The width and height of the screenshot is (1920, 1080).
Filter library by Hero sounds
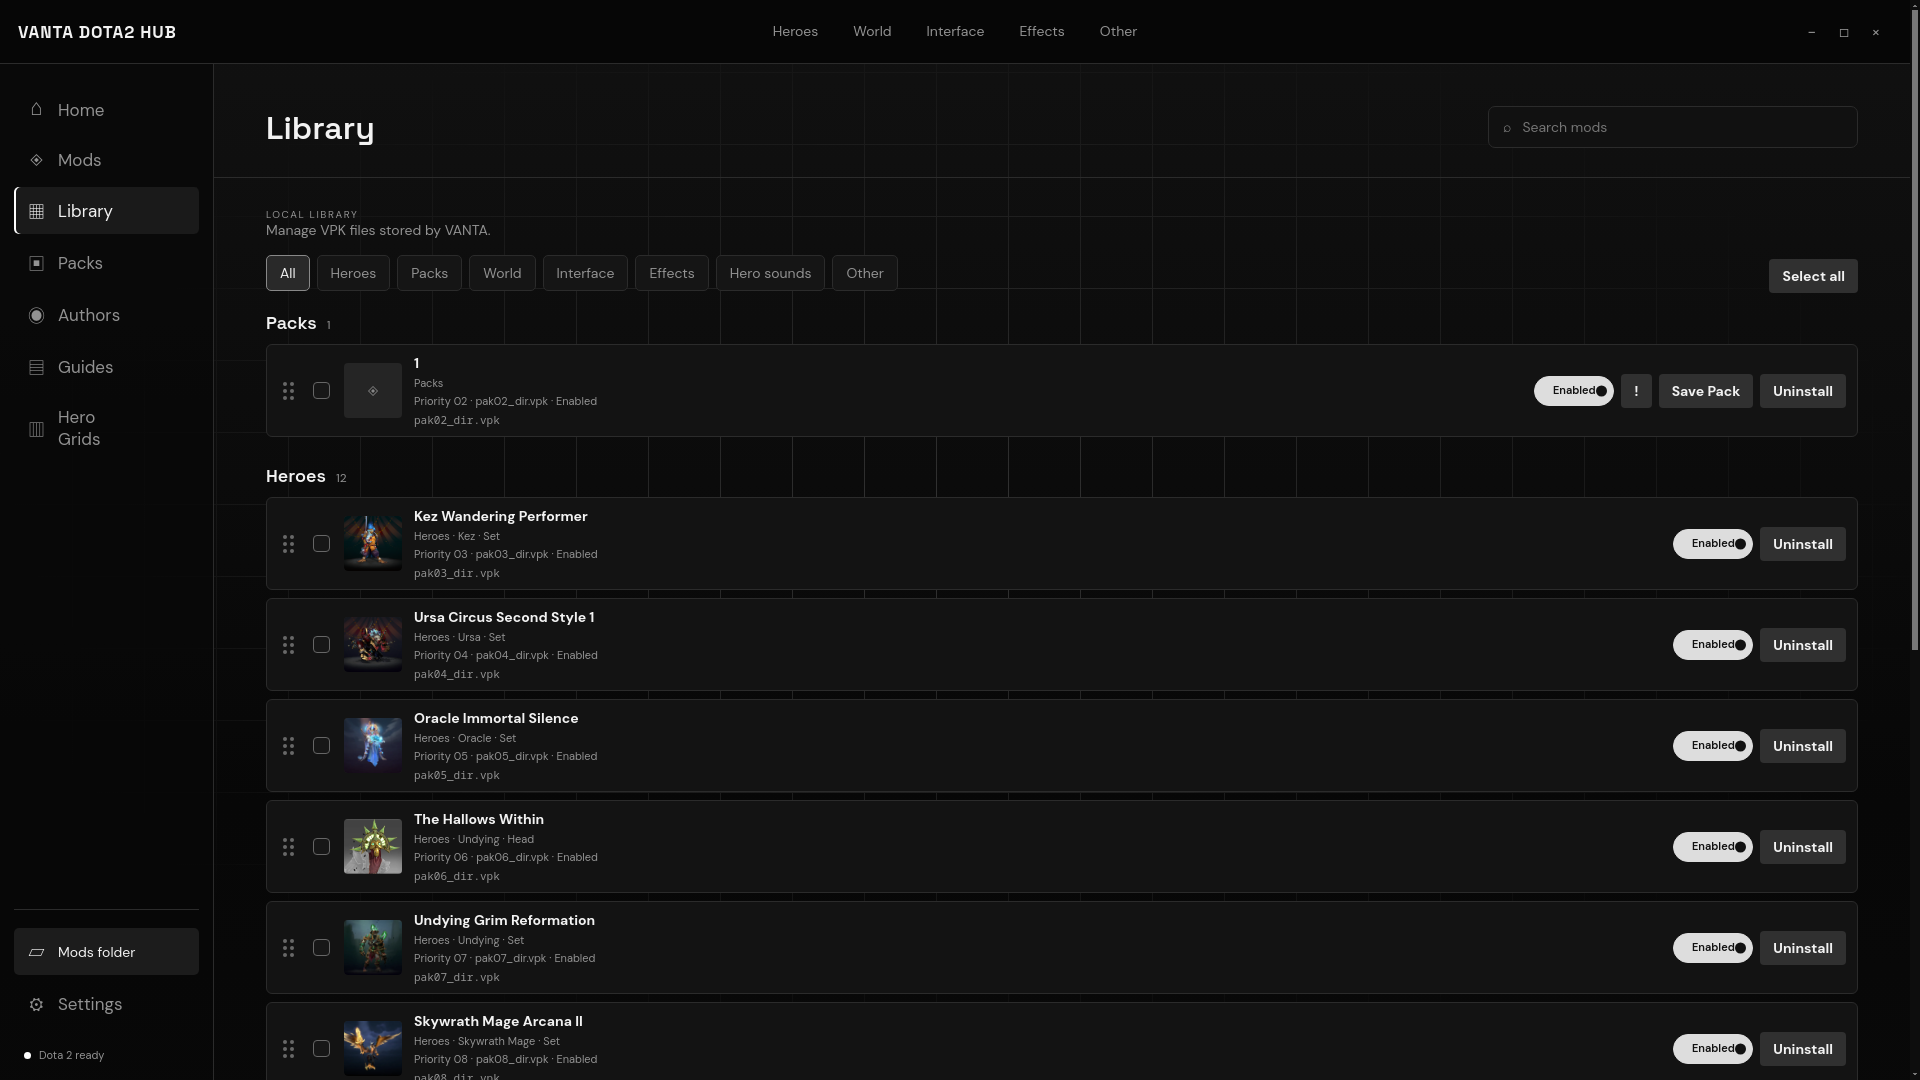click(770, 273)
